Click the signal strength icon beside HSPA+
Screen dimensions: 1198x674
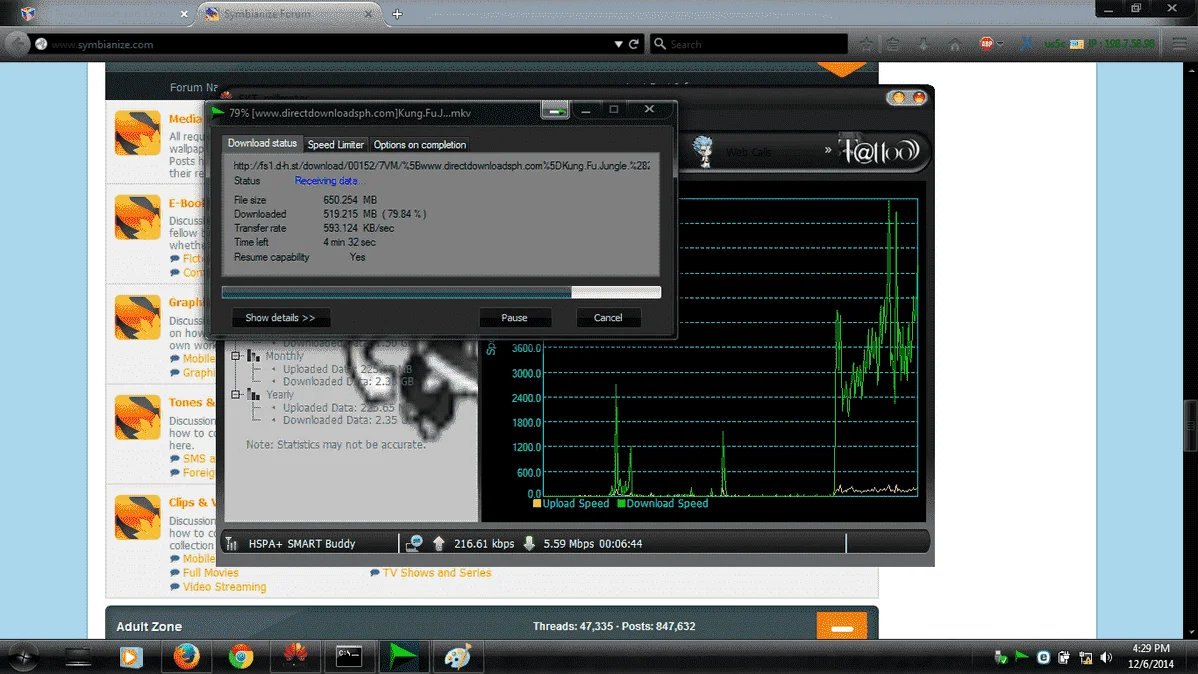click(232, 543)
